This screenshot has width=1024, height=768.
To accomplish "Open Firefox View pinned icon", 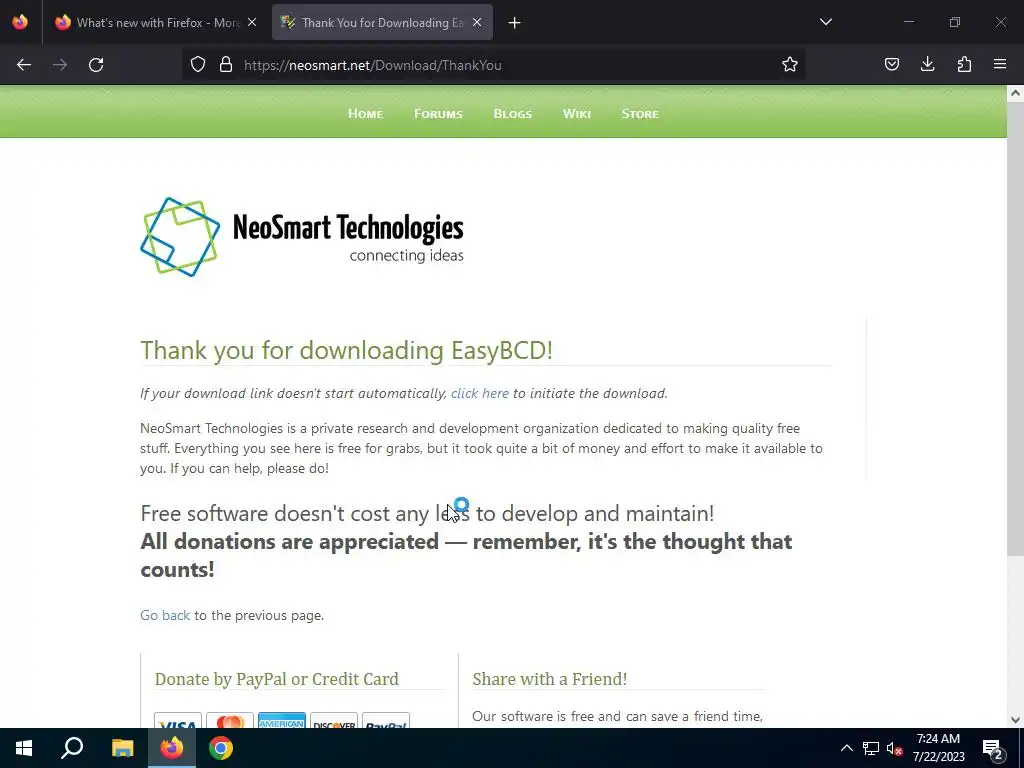I will click(20, 22).
